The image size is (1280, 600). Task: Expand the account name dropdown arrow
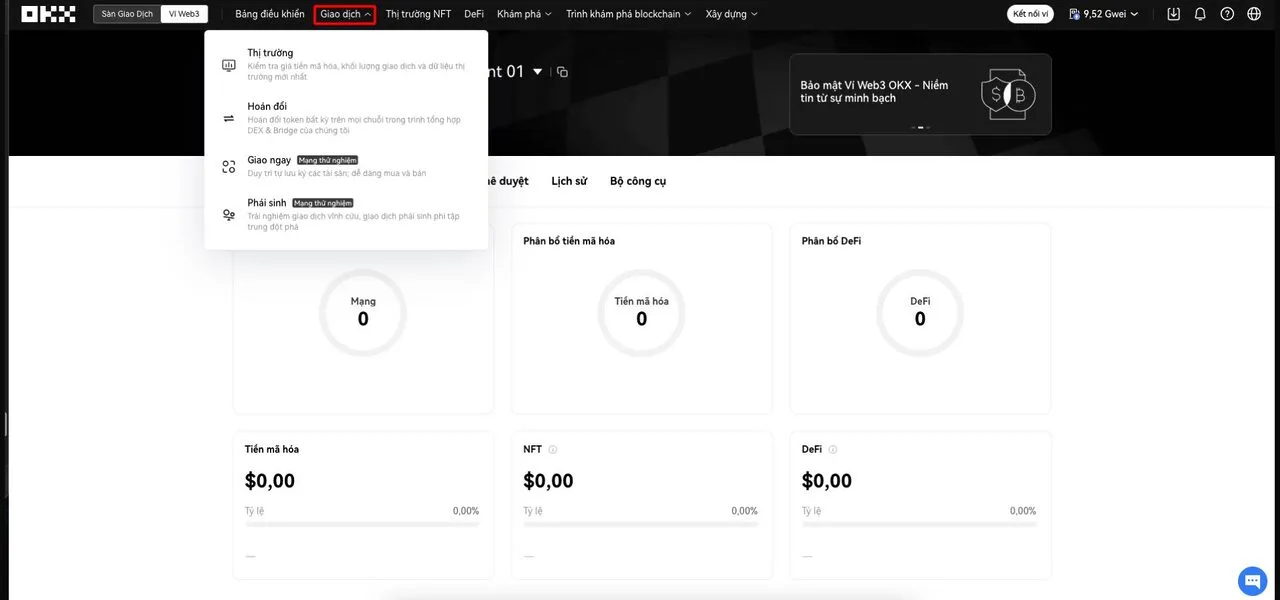click(x=538, y=72)
